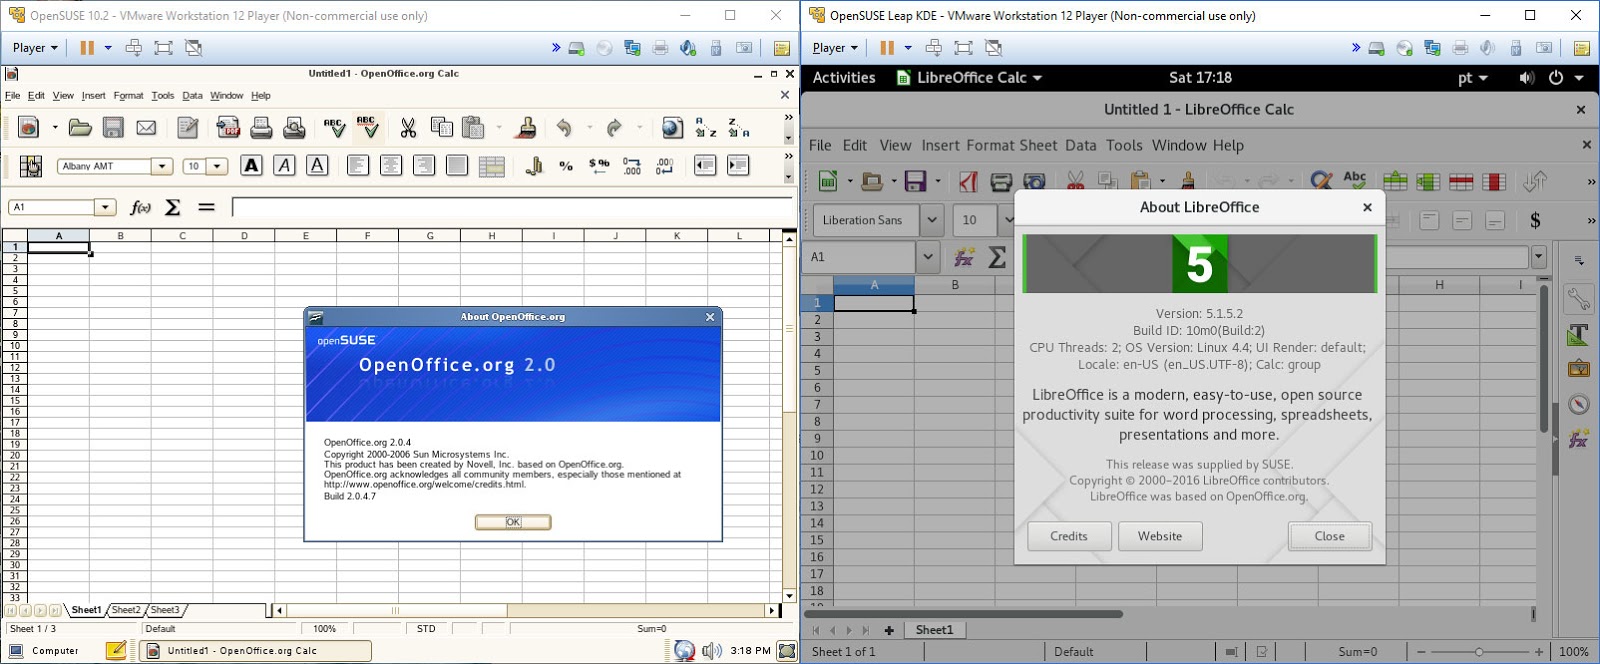Toggle Align Right in OpenOffice toolbar
The image size is (1600, 664).
[x=424, y=166]
